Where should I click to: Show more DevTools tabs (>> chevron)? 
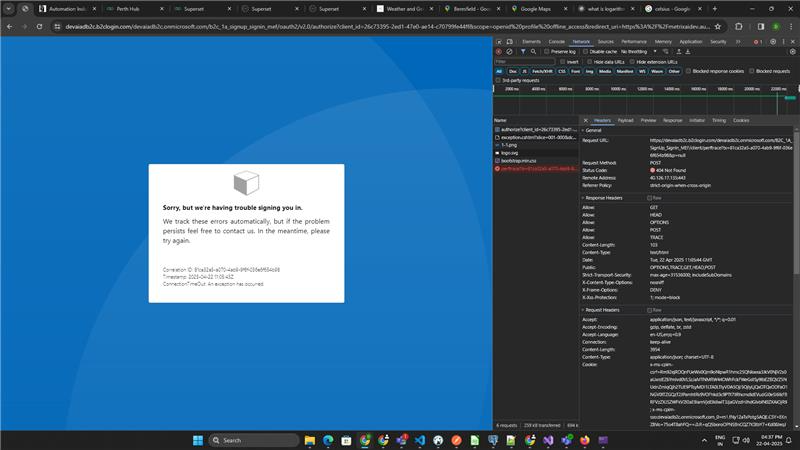coord(738,42)
